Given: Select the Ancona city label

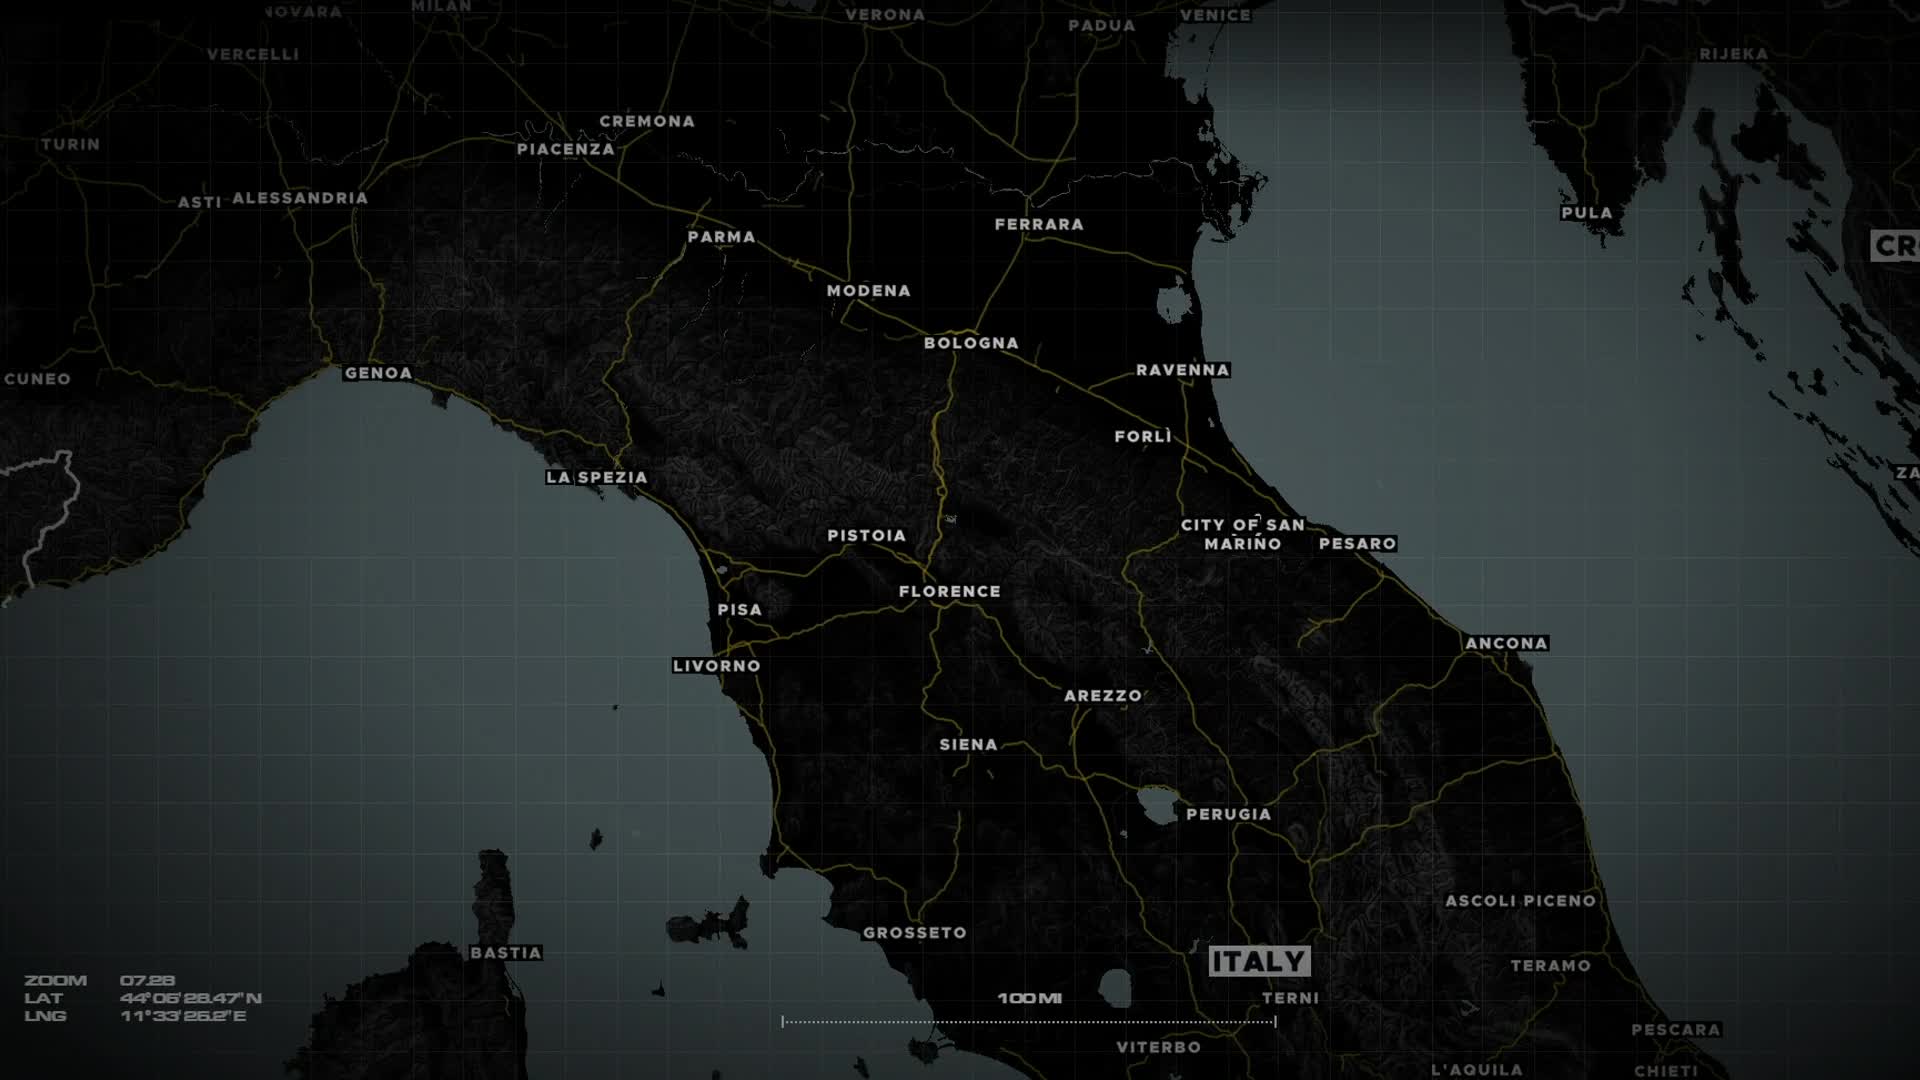Looking at the screenshot, I should (x=1506, y=643).
